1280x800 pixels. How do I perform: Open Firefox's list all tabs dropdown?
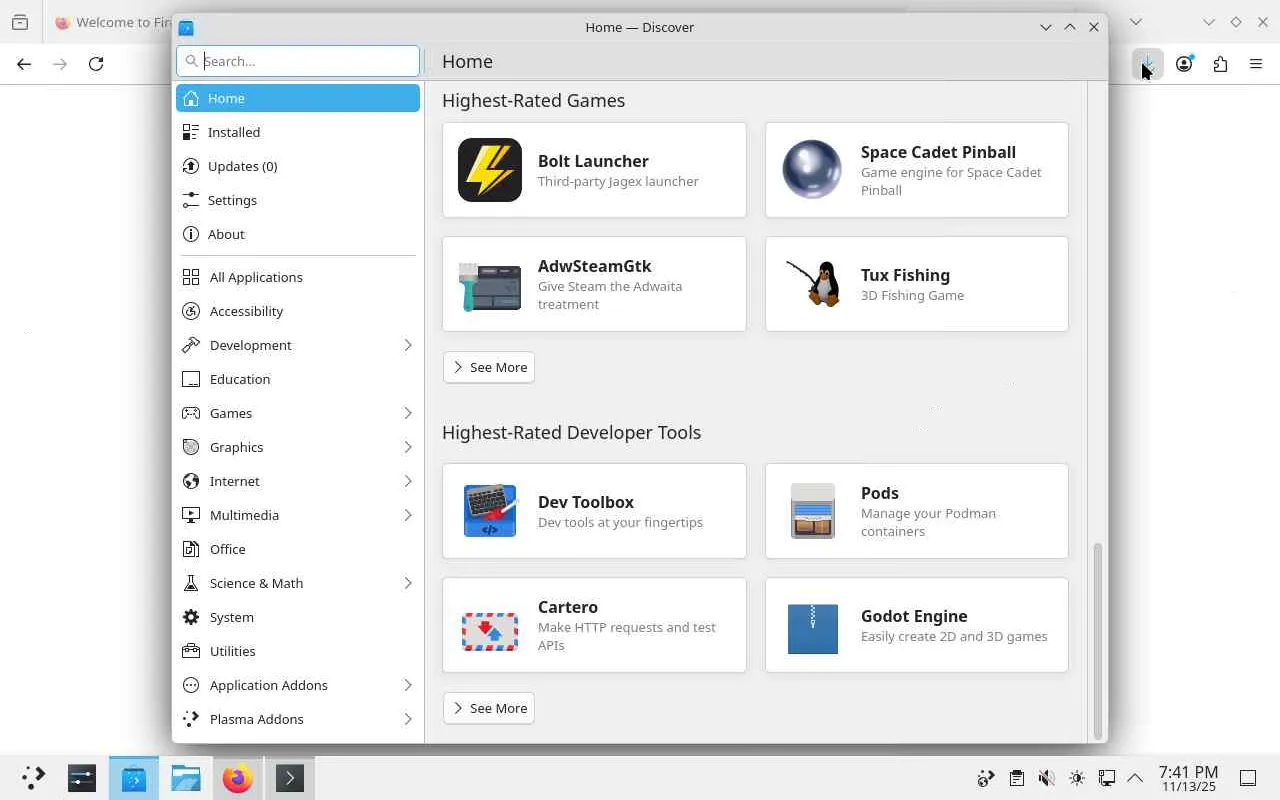pos(1135,22)
